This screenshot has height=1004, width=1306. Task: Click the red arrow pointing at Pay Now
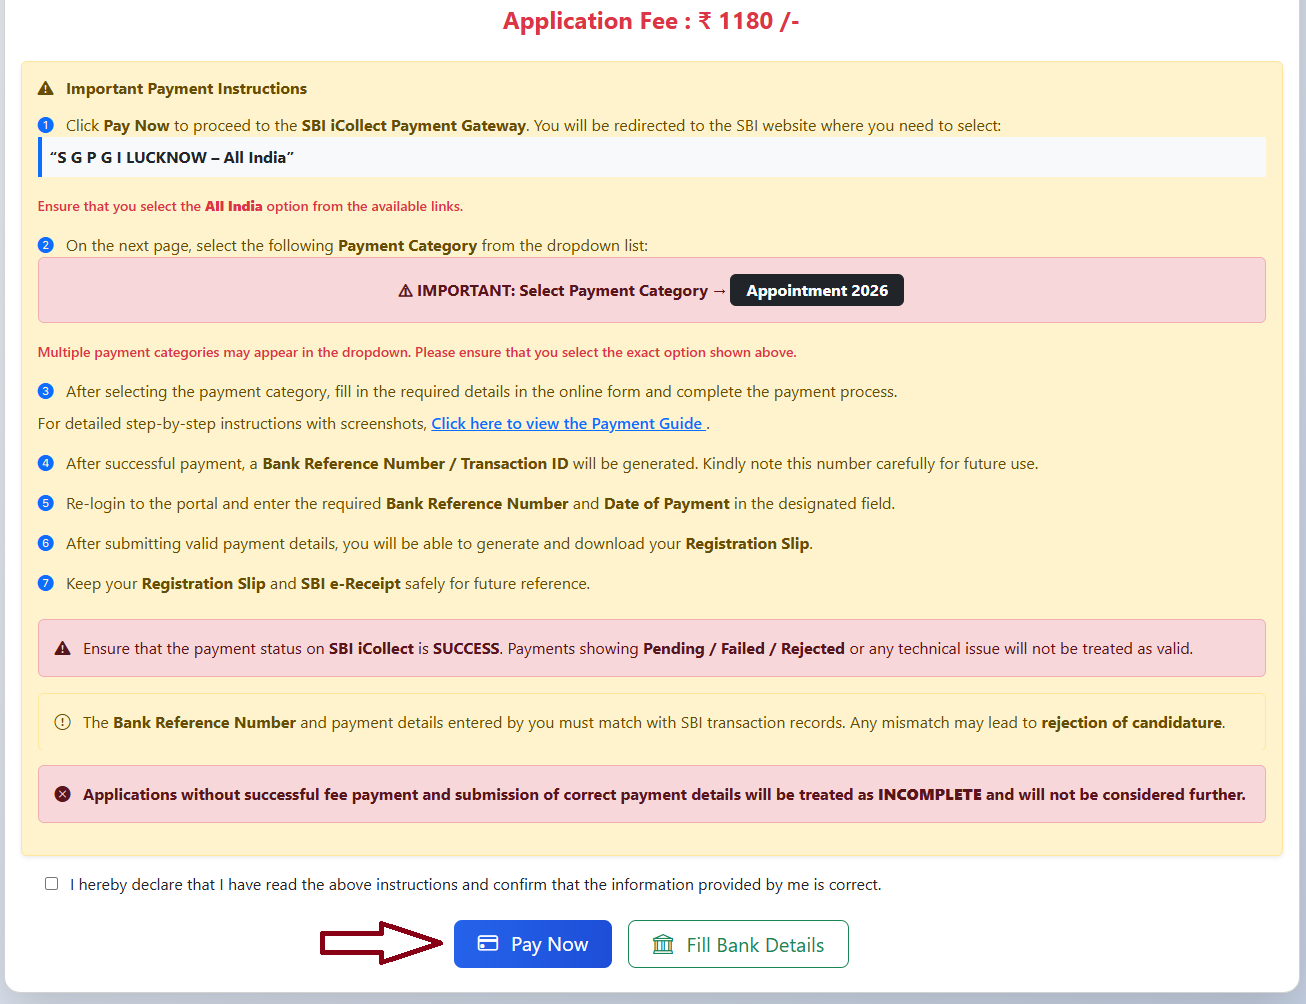pyautogui.click(x=380, y=941)
